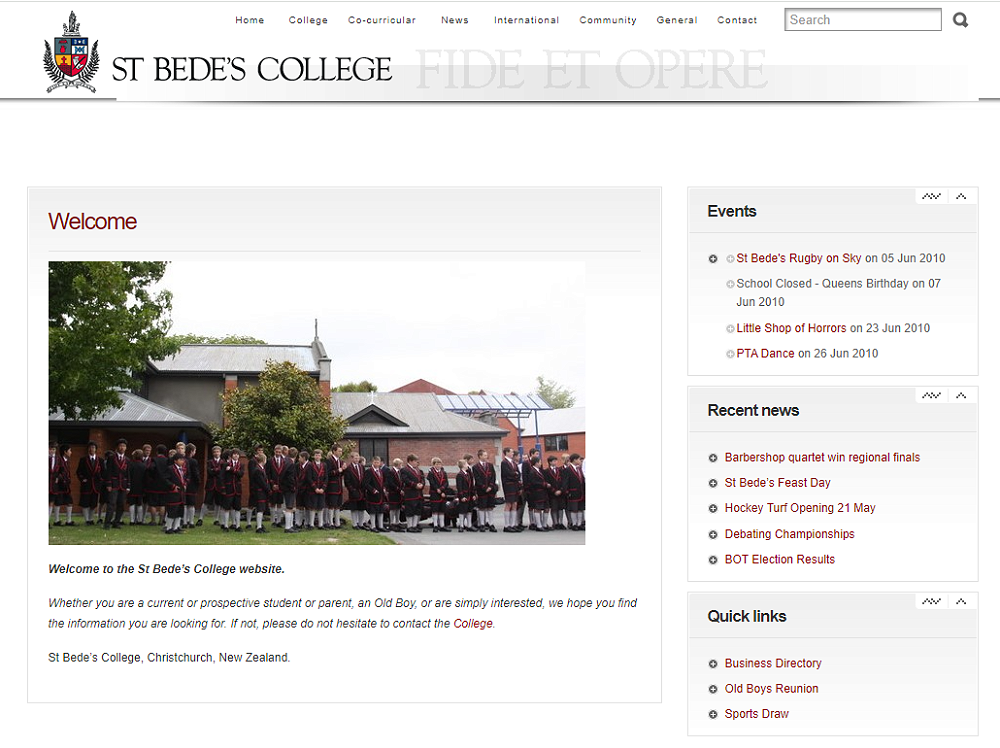Click the plus icon beside PTA Dance
The height and width of the screenshot is (748, 1000).
[730, 354]
